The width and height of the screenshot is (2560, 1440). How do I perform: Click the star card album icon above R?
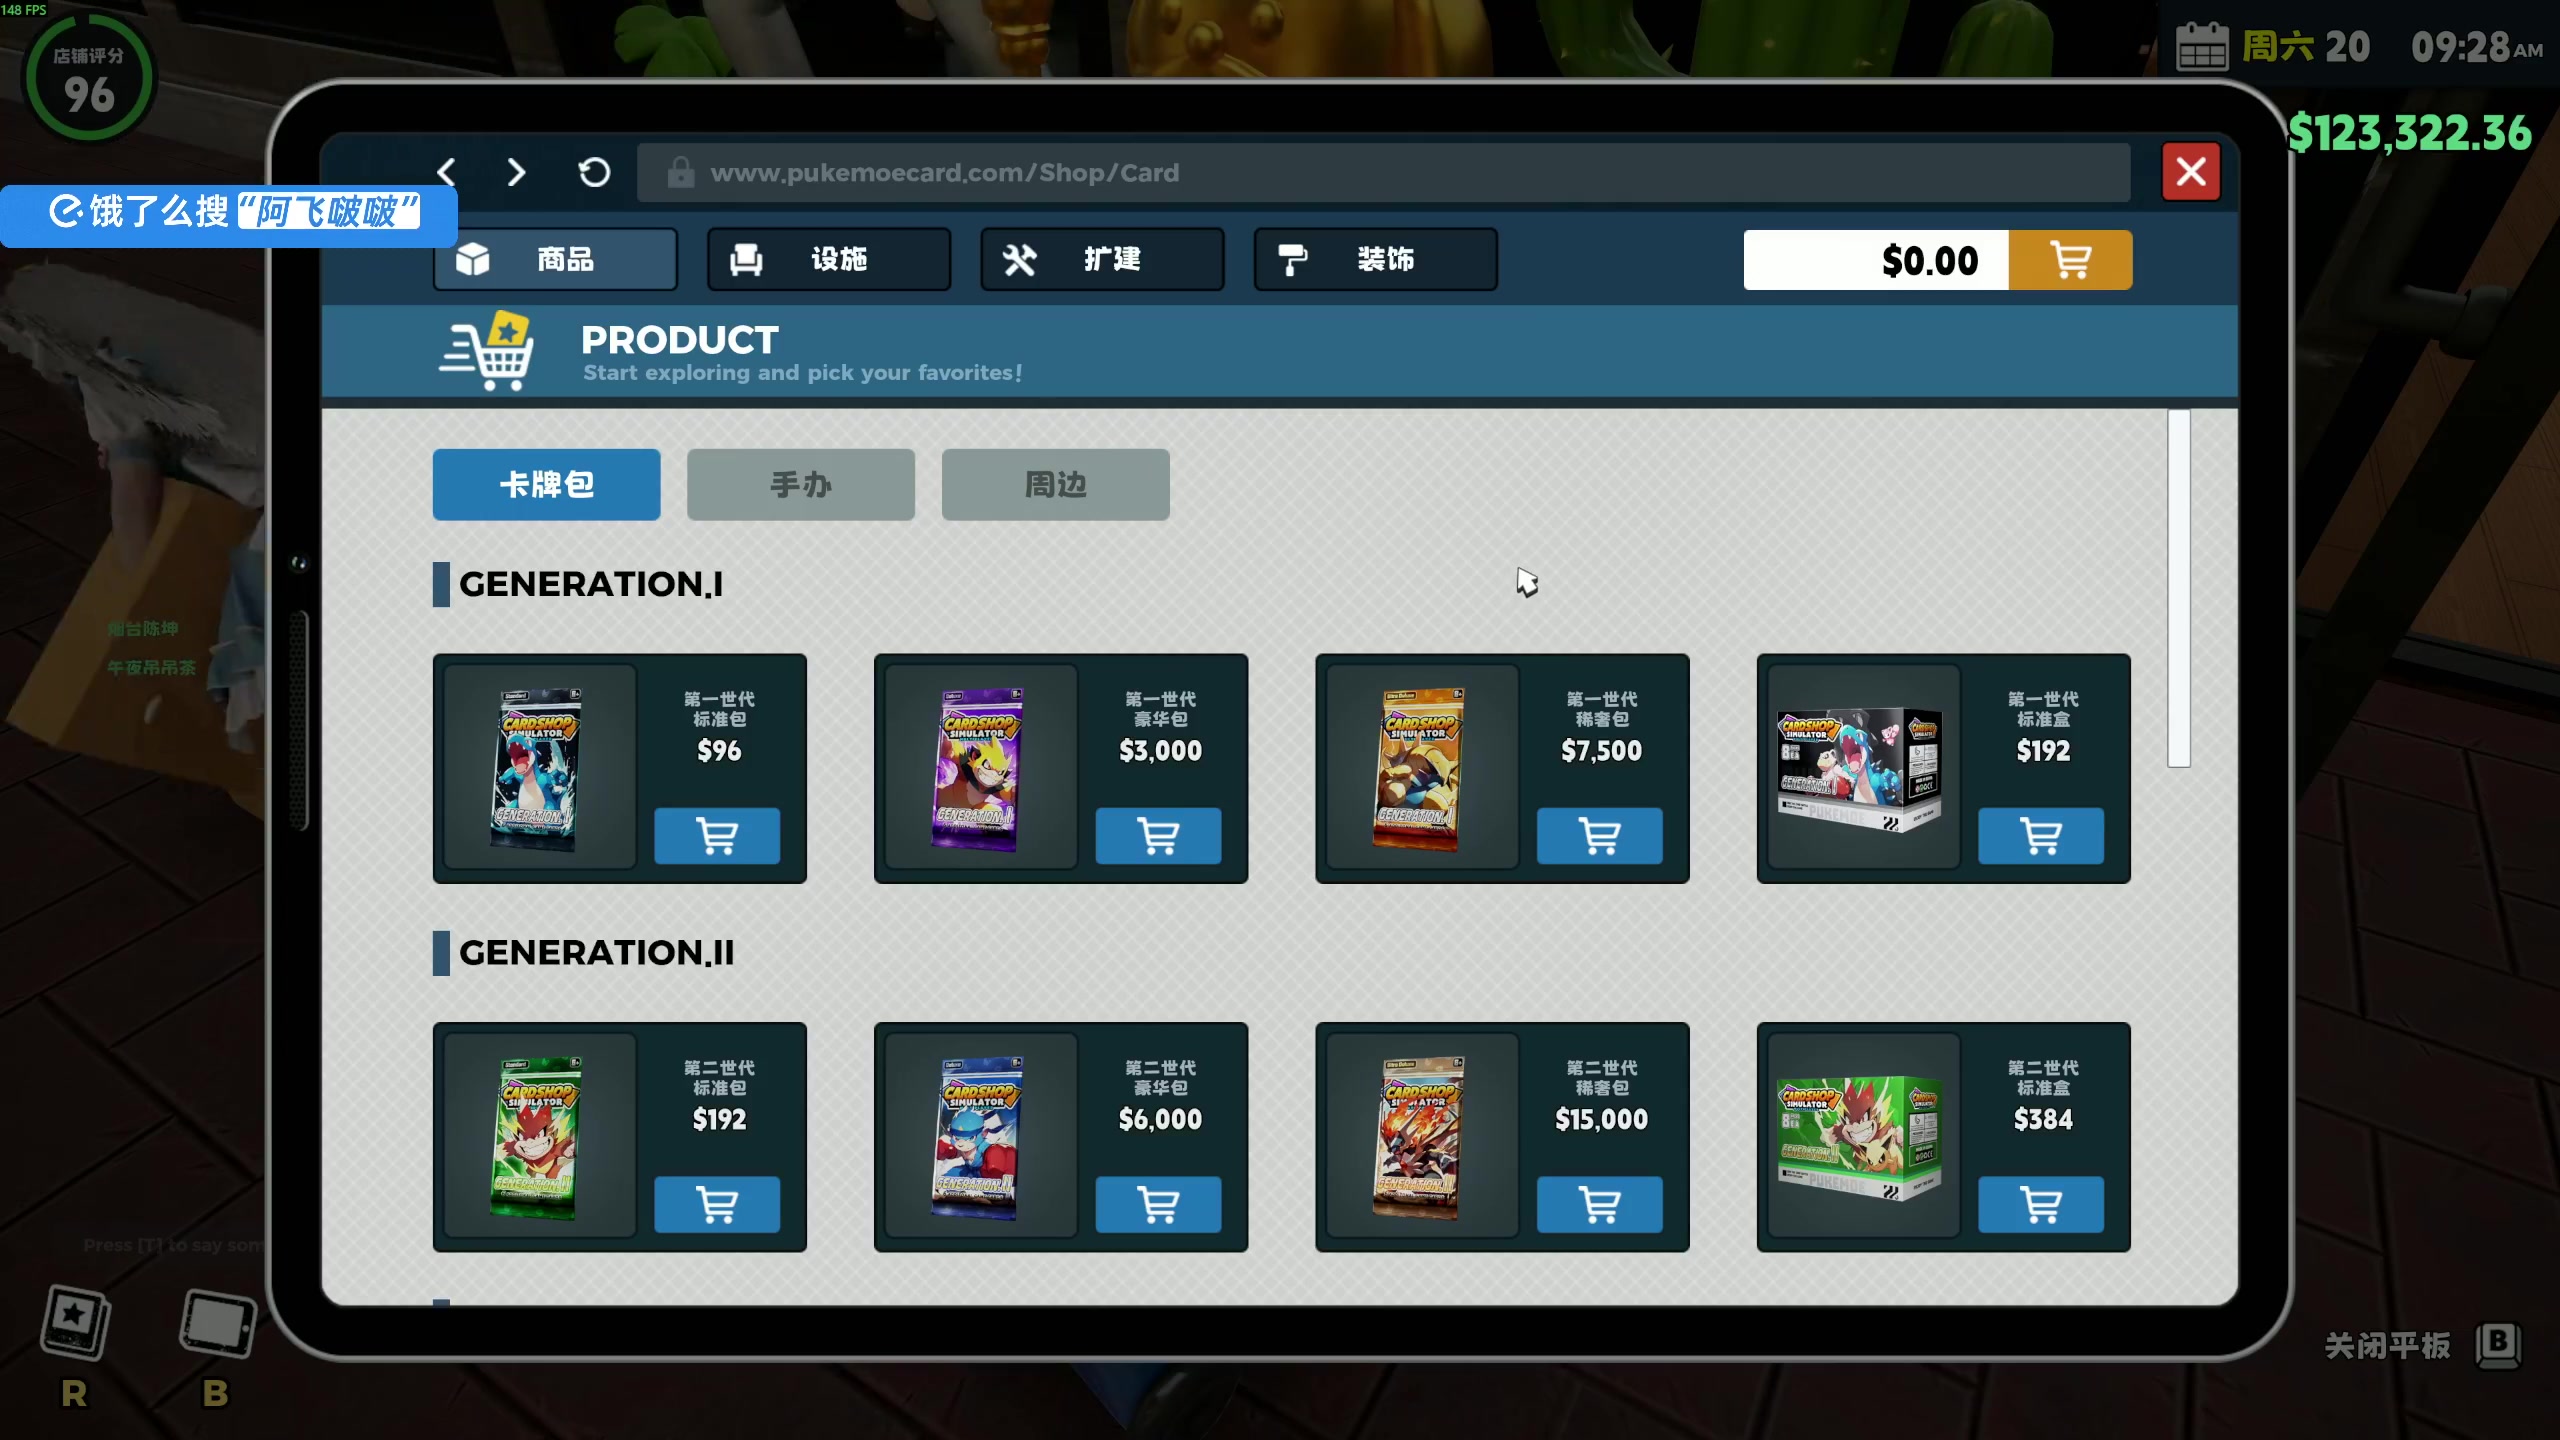coord(75,1322)
